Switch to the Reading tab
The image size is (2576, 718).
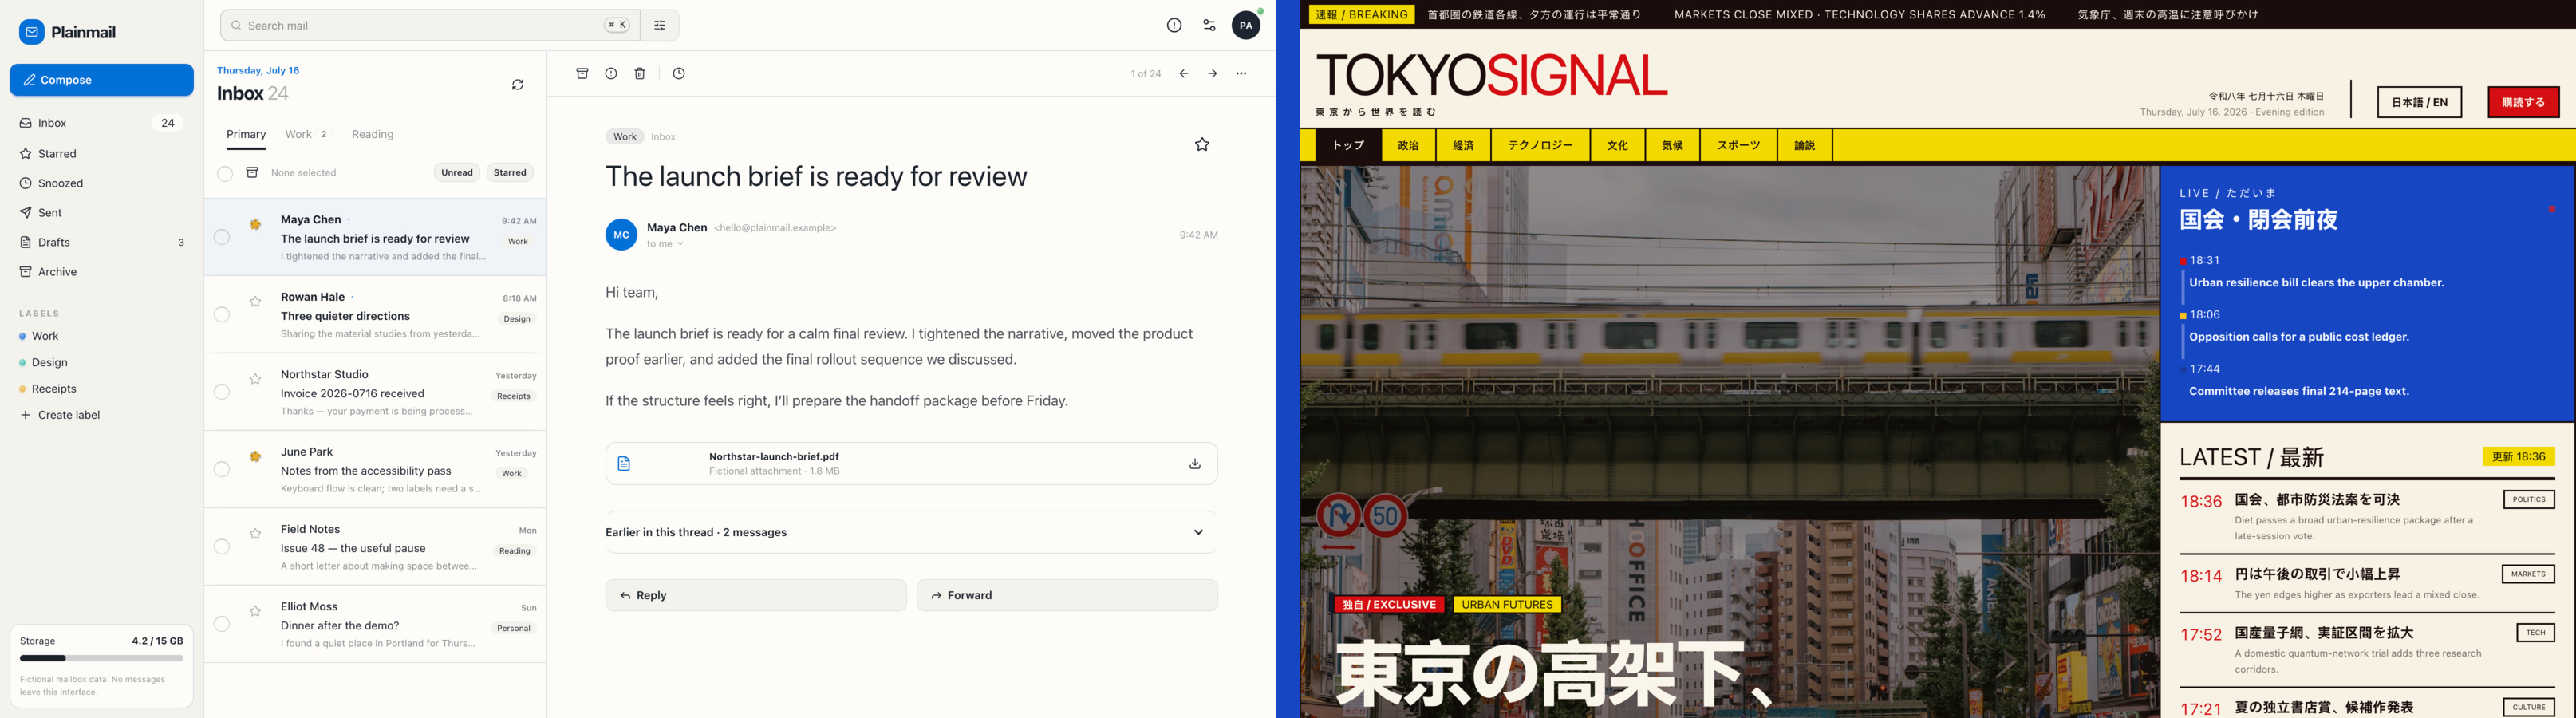372,134
